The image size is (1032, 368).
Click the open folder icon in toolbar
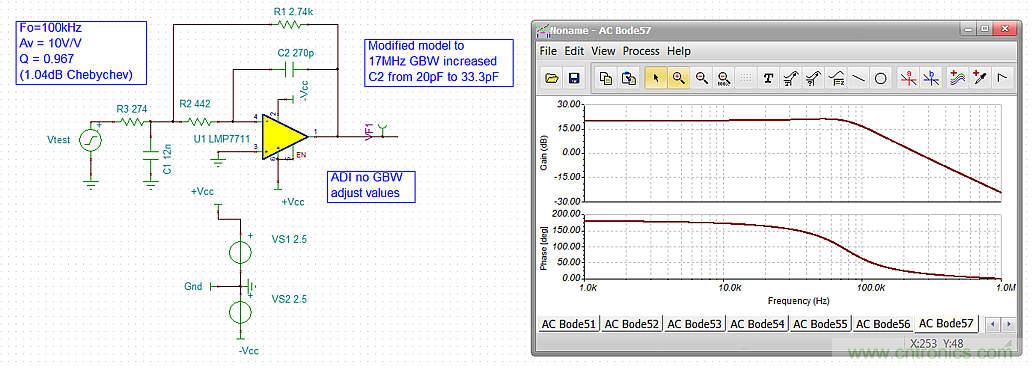coord(552,78)
